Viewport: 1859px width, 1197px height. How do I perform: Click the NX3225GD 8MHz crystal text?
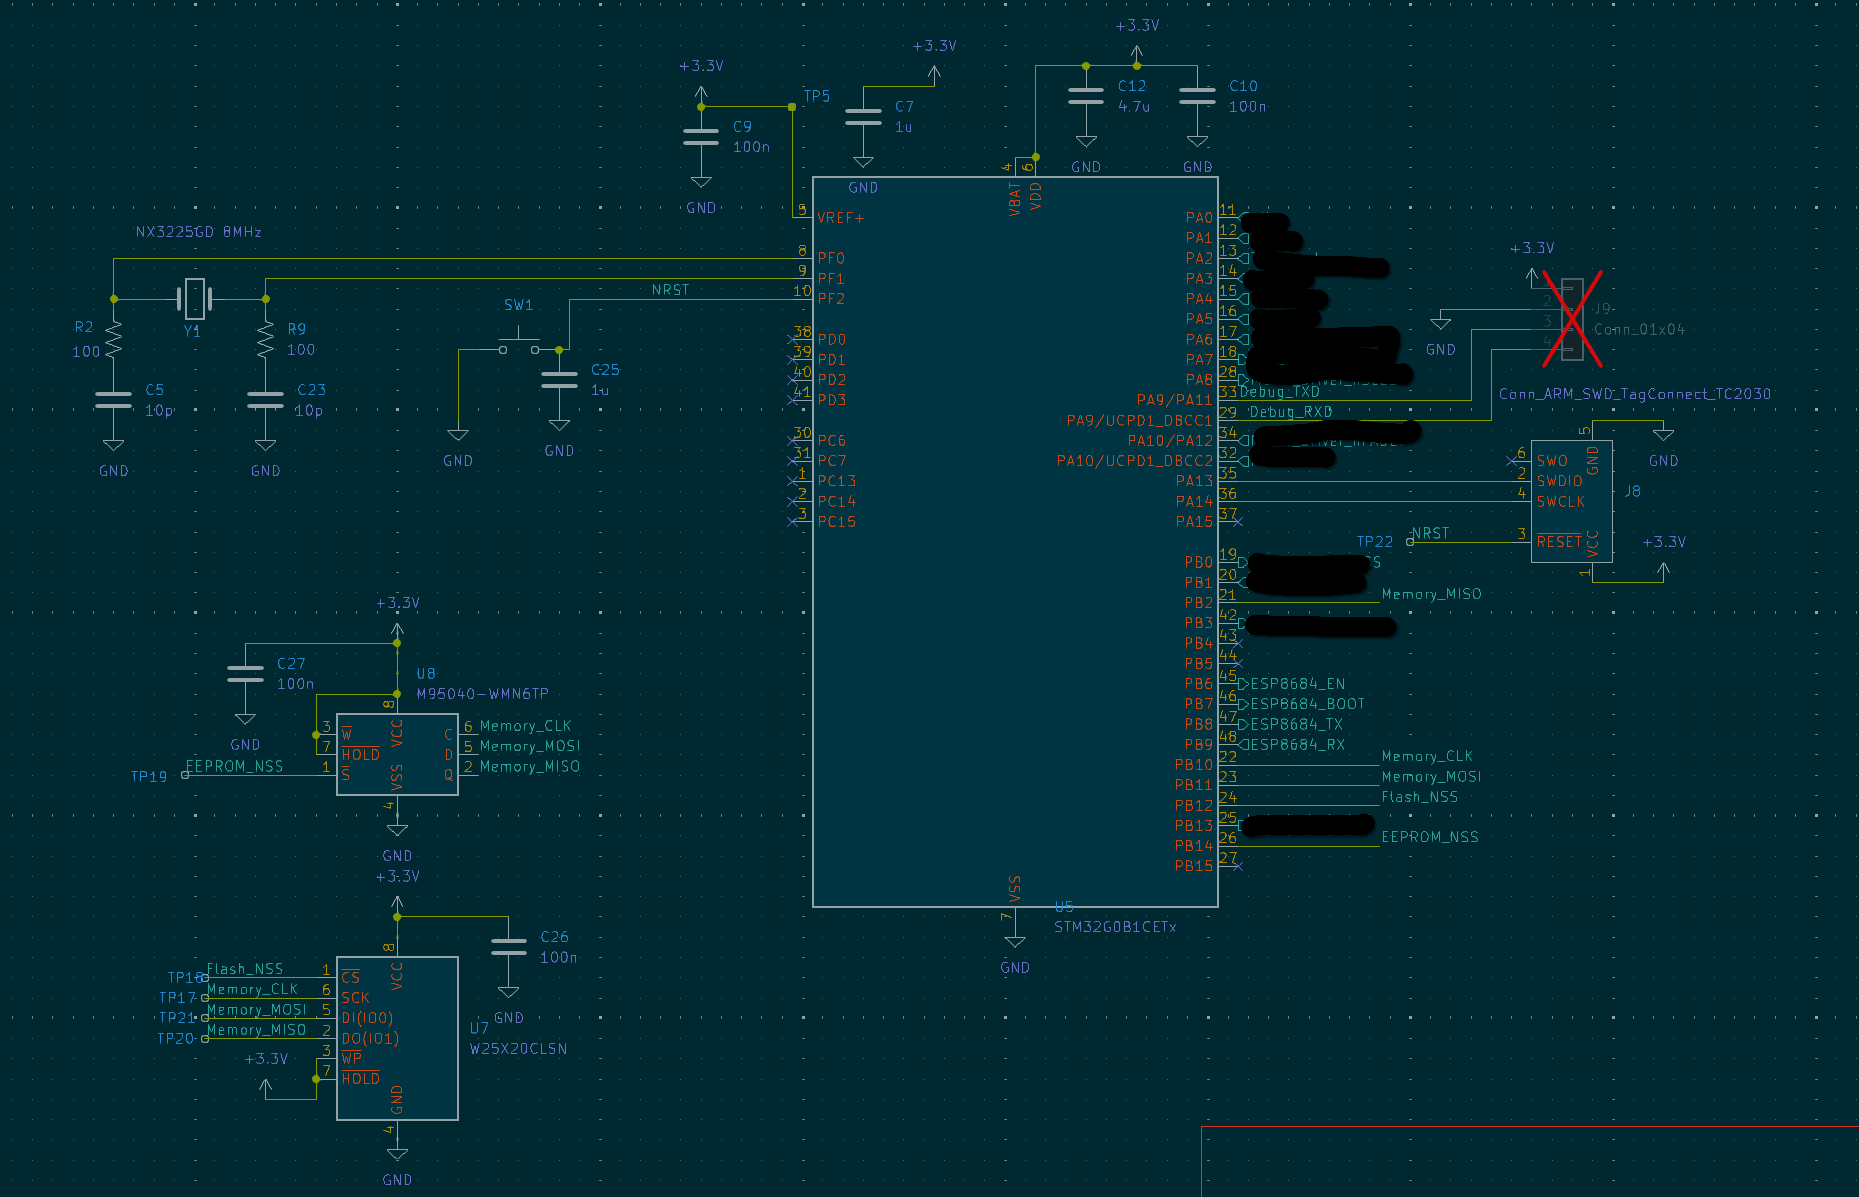(197, 230)
